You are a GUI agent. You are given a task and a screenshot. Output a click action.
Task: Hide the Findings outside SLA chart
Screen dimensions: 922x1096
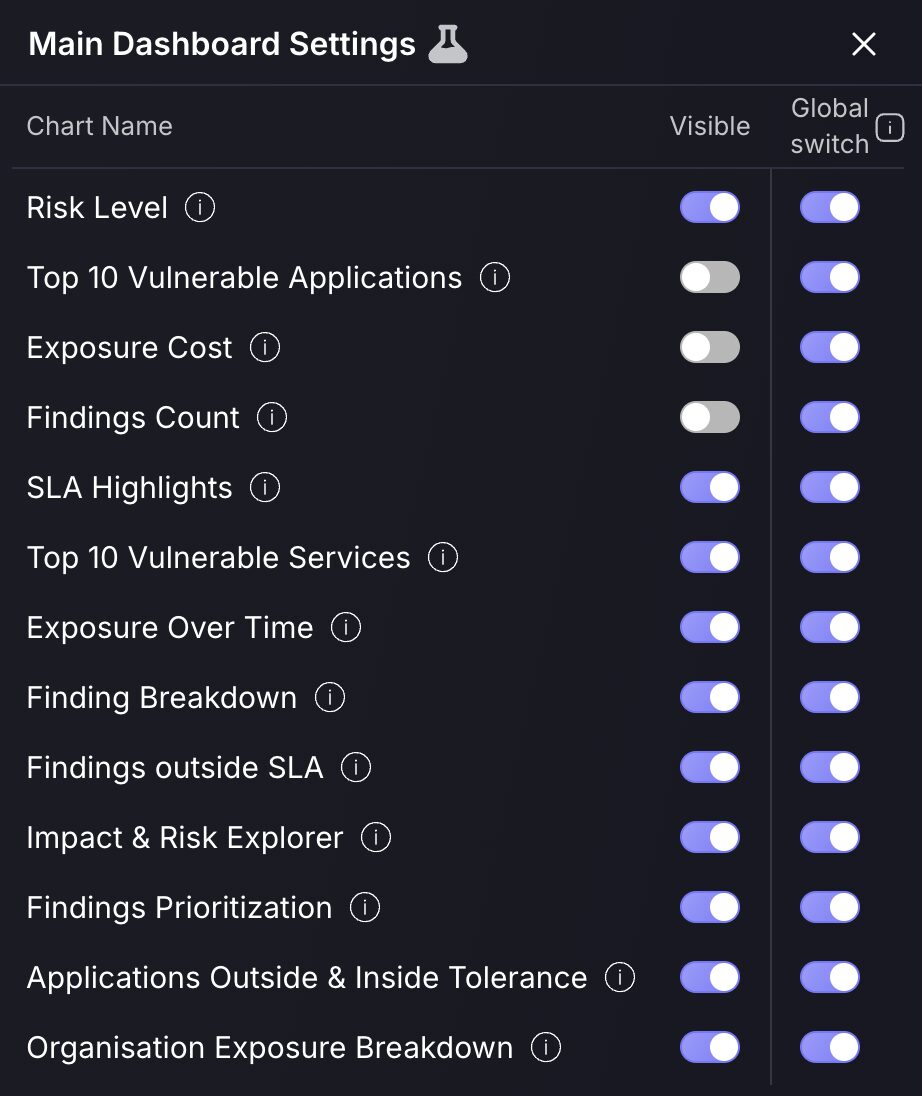tap(709, 767)
